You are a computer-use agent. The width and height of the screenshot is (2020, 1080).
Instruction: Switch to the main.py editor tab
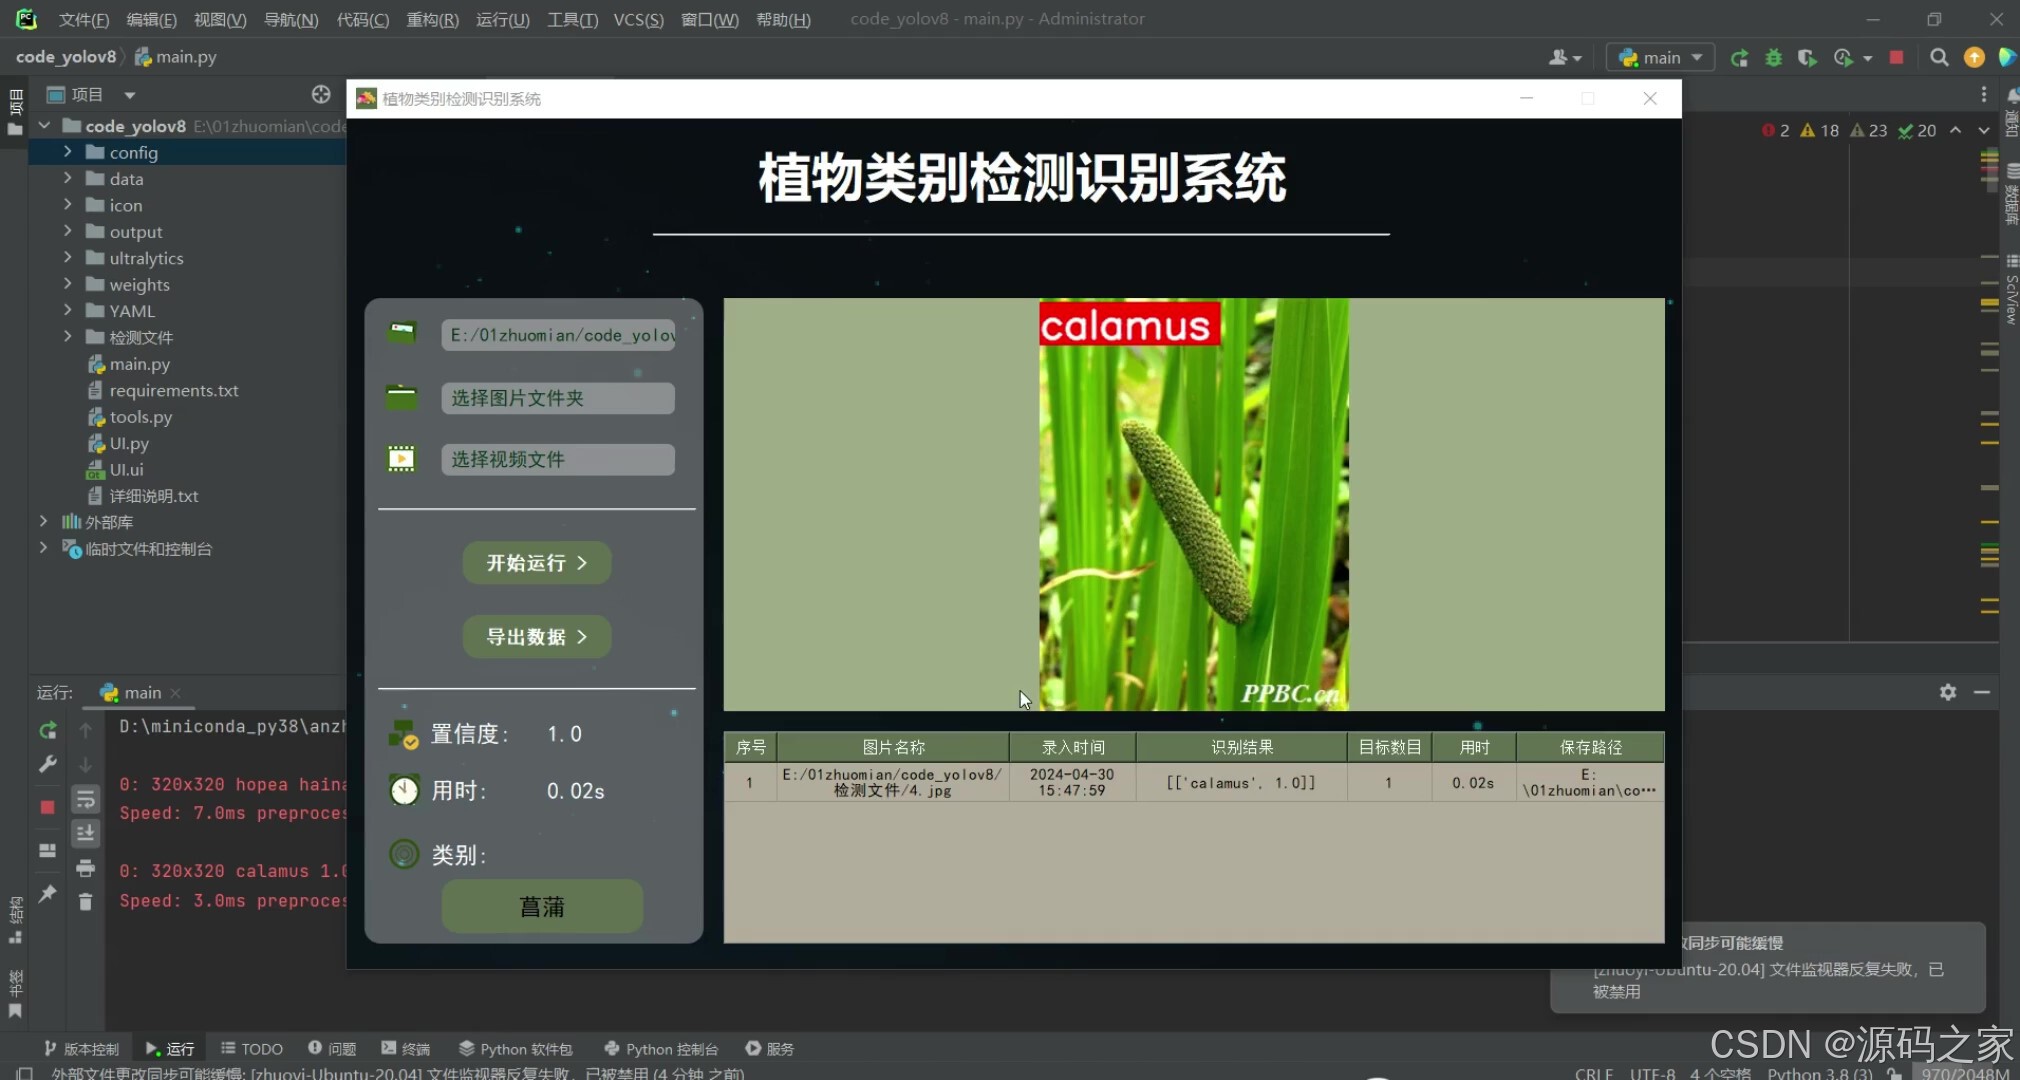point(184,56)
